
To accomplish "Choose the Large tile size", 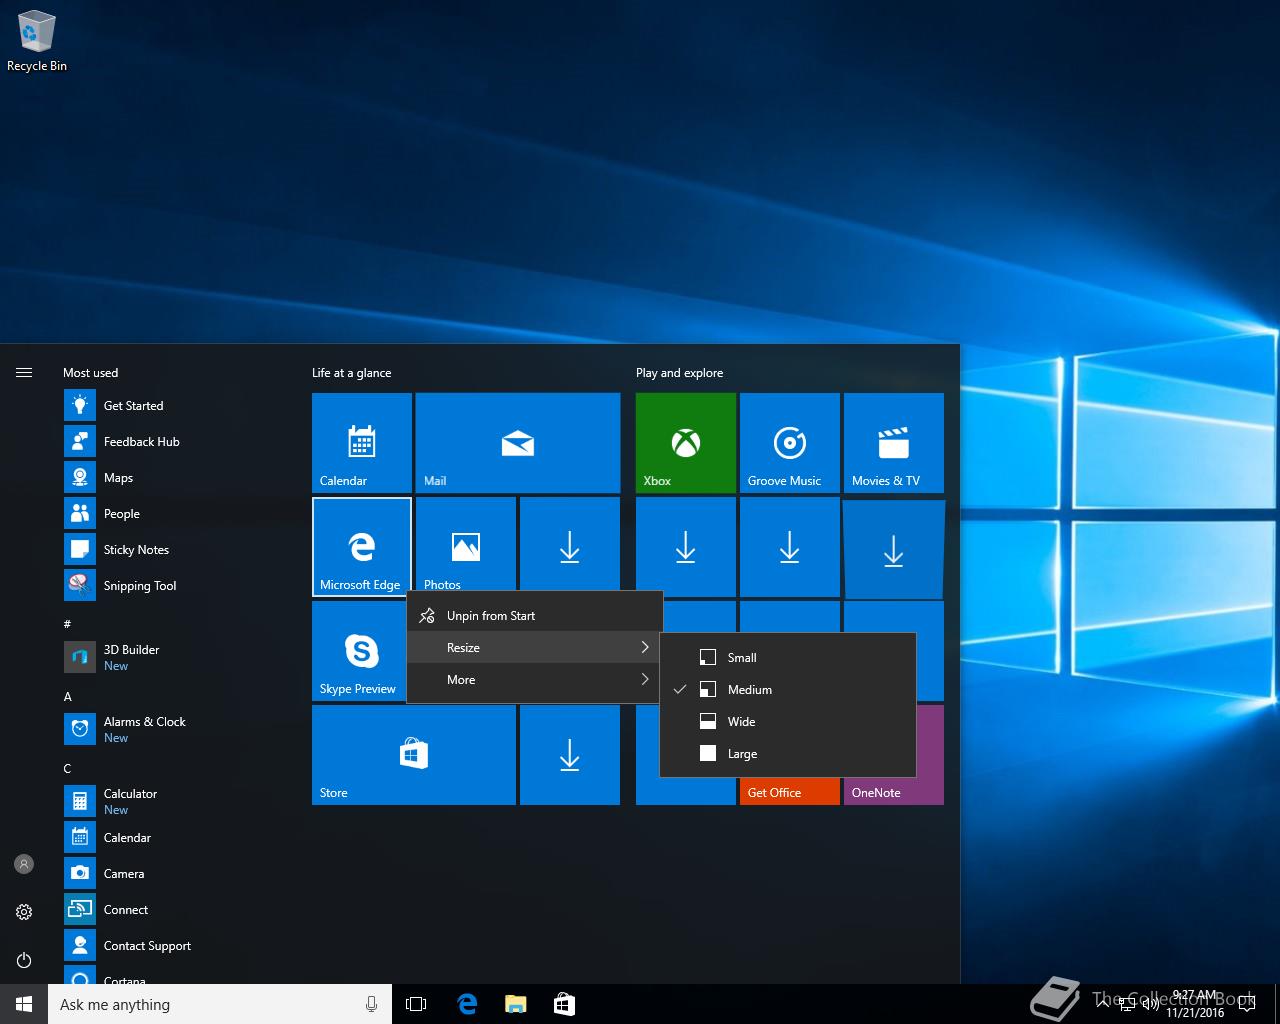I will 788,753.
